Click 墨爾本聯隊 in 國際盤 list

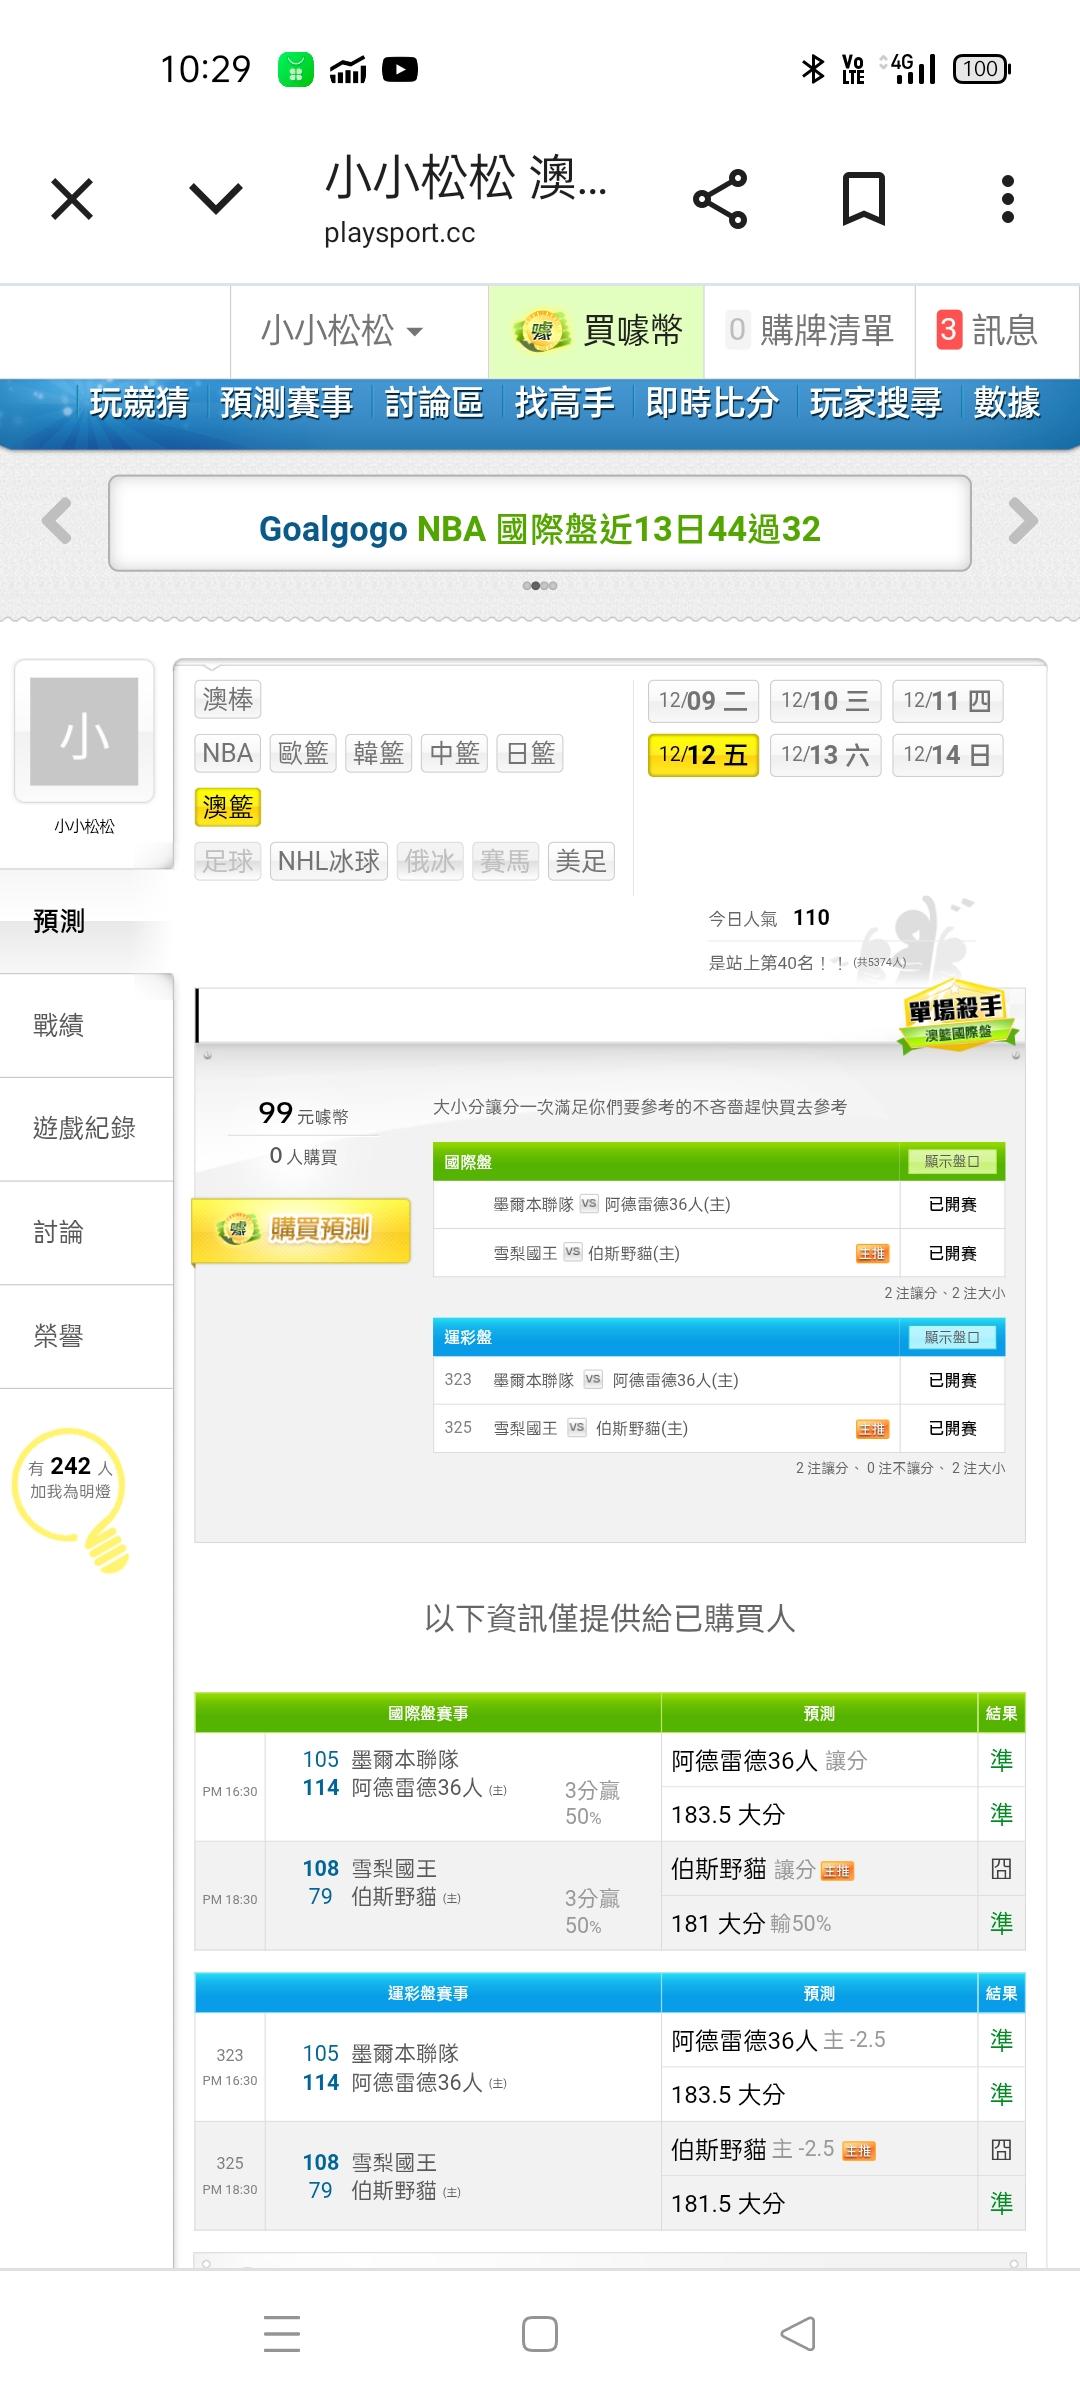tap(533, 1205)
